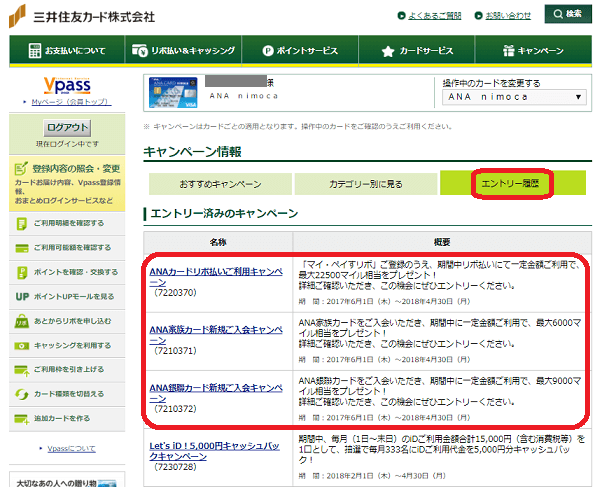
Task: Open 登録内容の照会・変更 section
Action: click(x=67, y=184)
